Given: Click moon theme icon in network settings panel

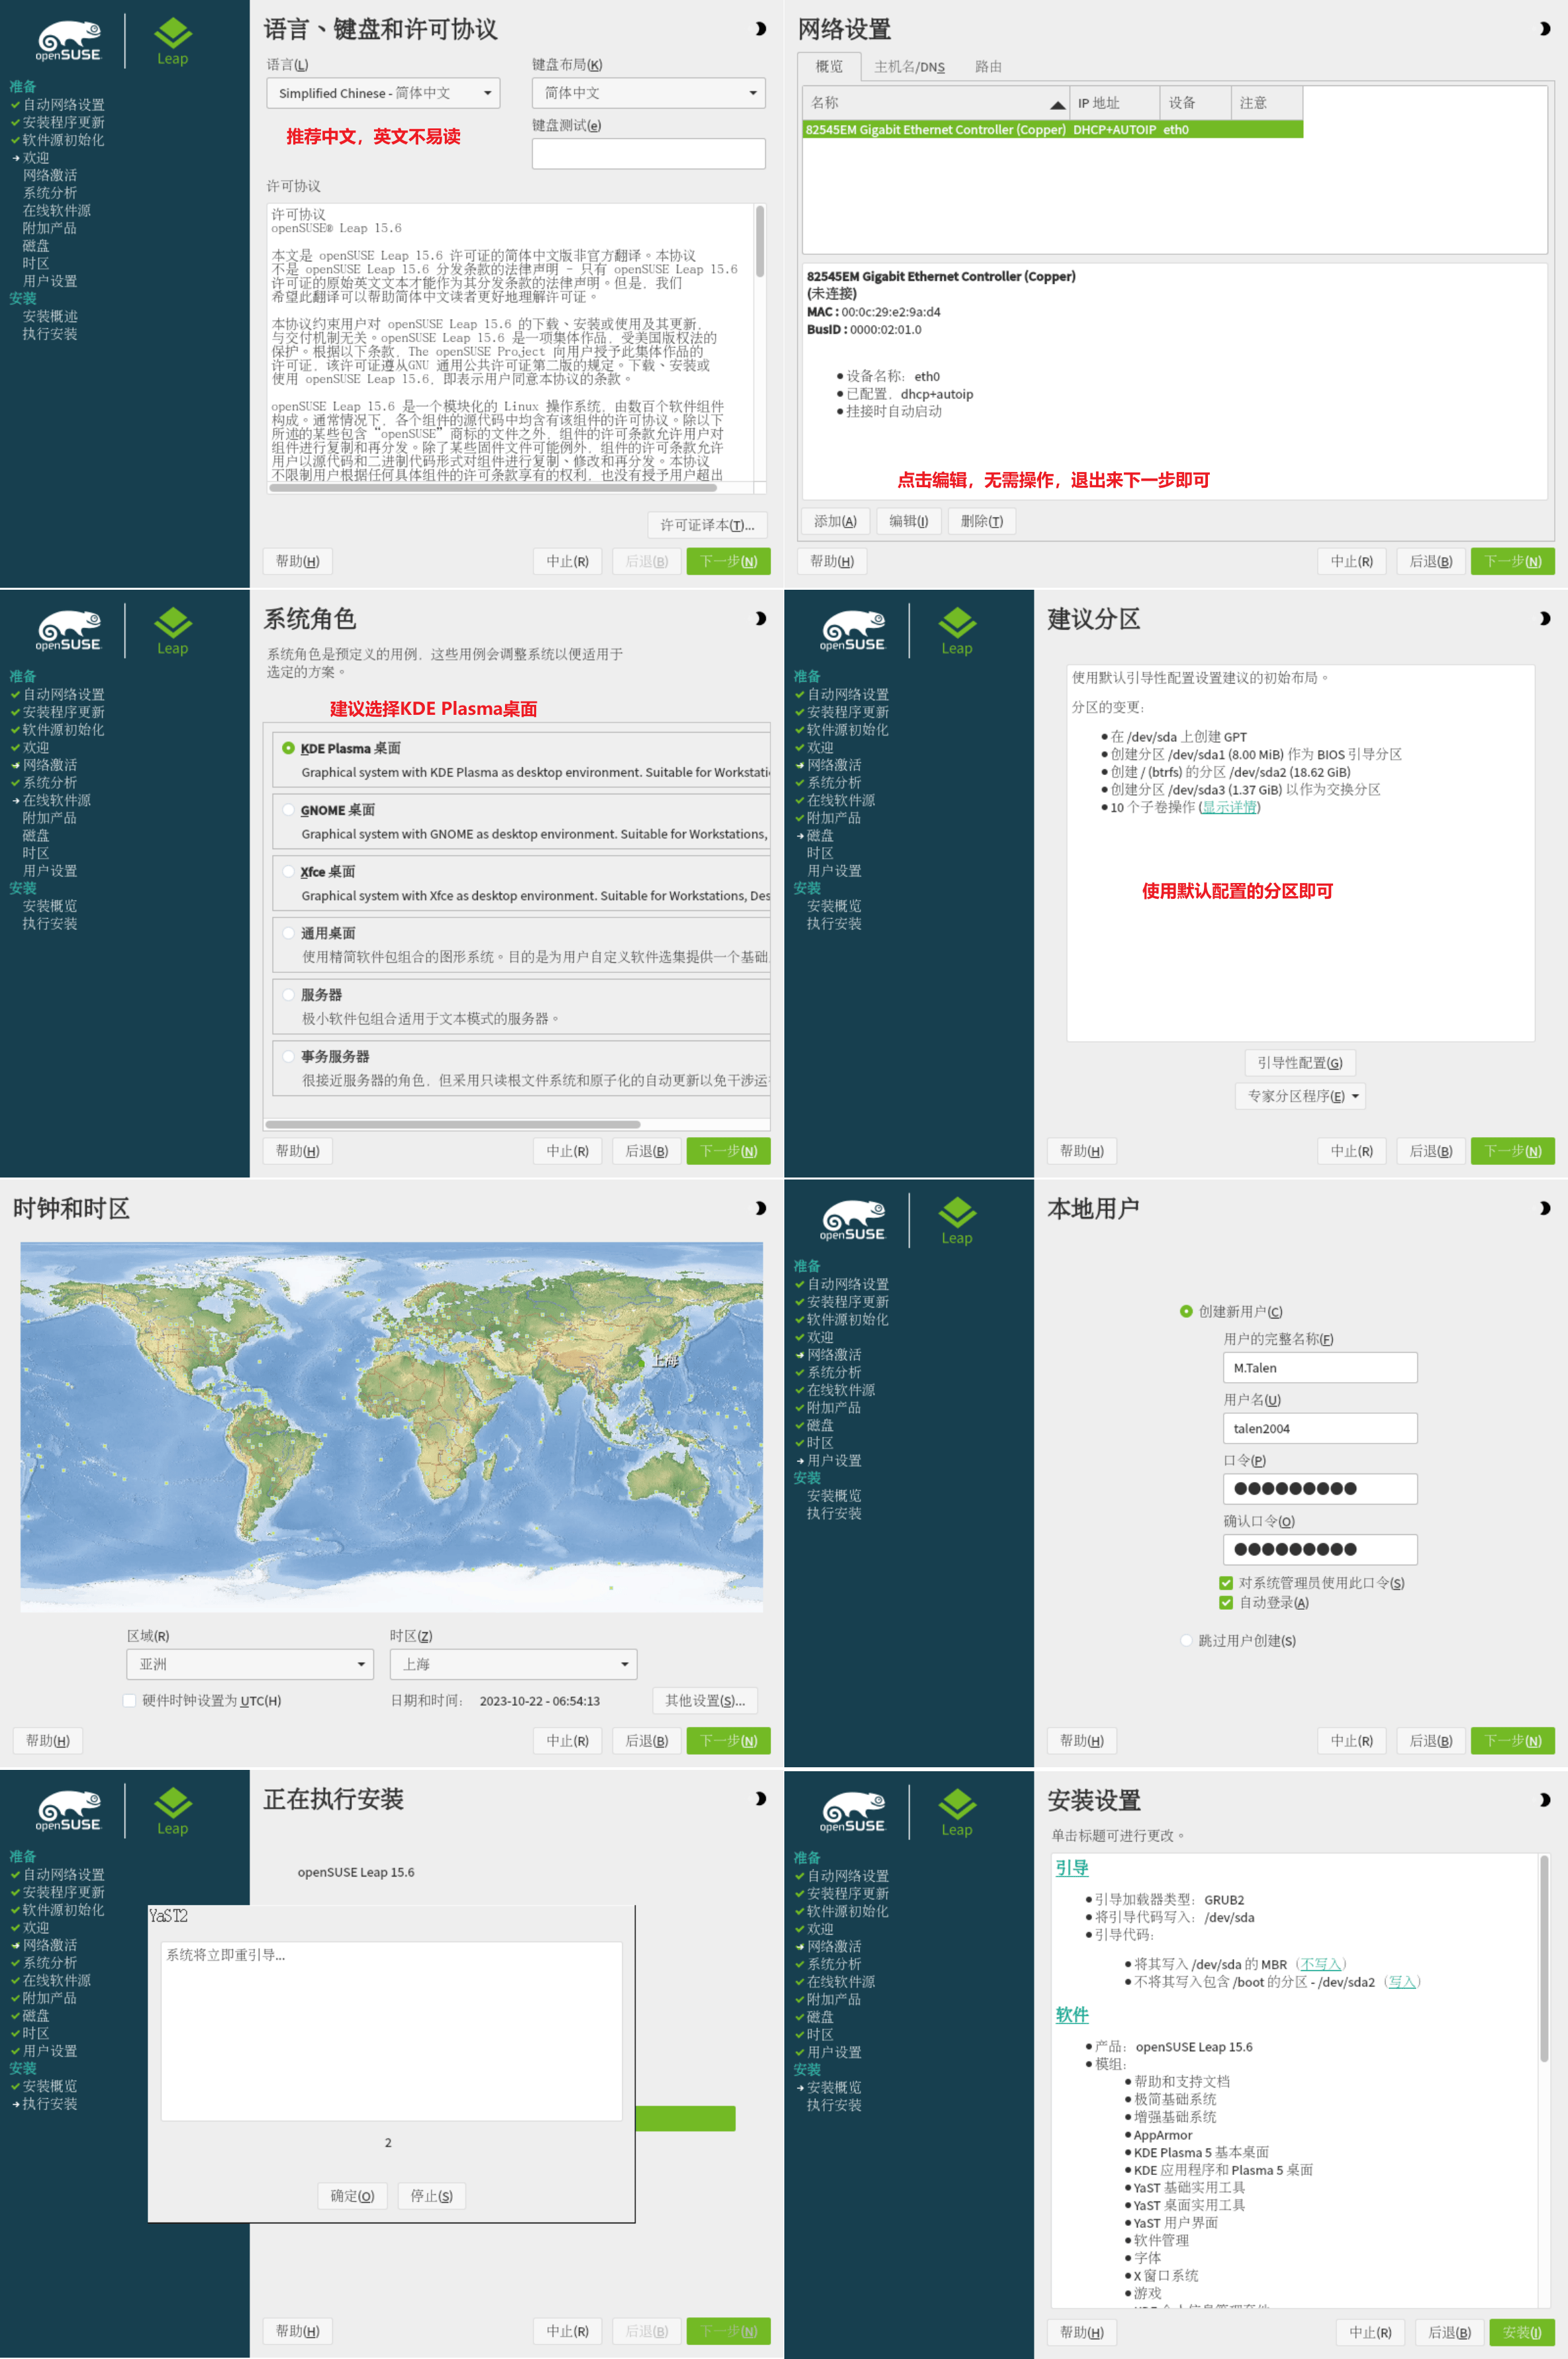Looking at the screenshot, I should click(1545, 29).
